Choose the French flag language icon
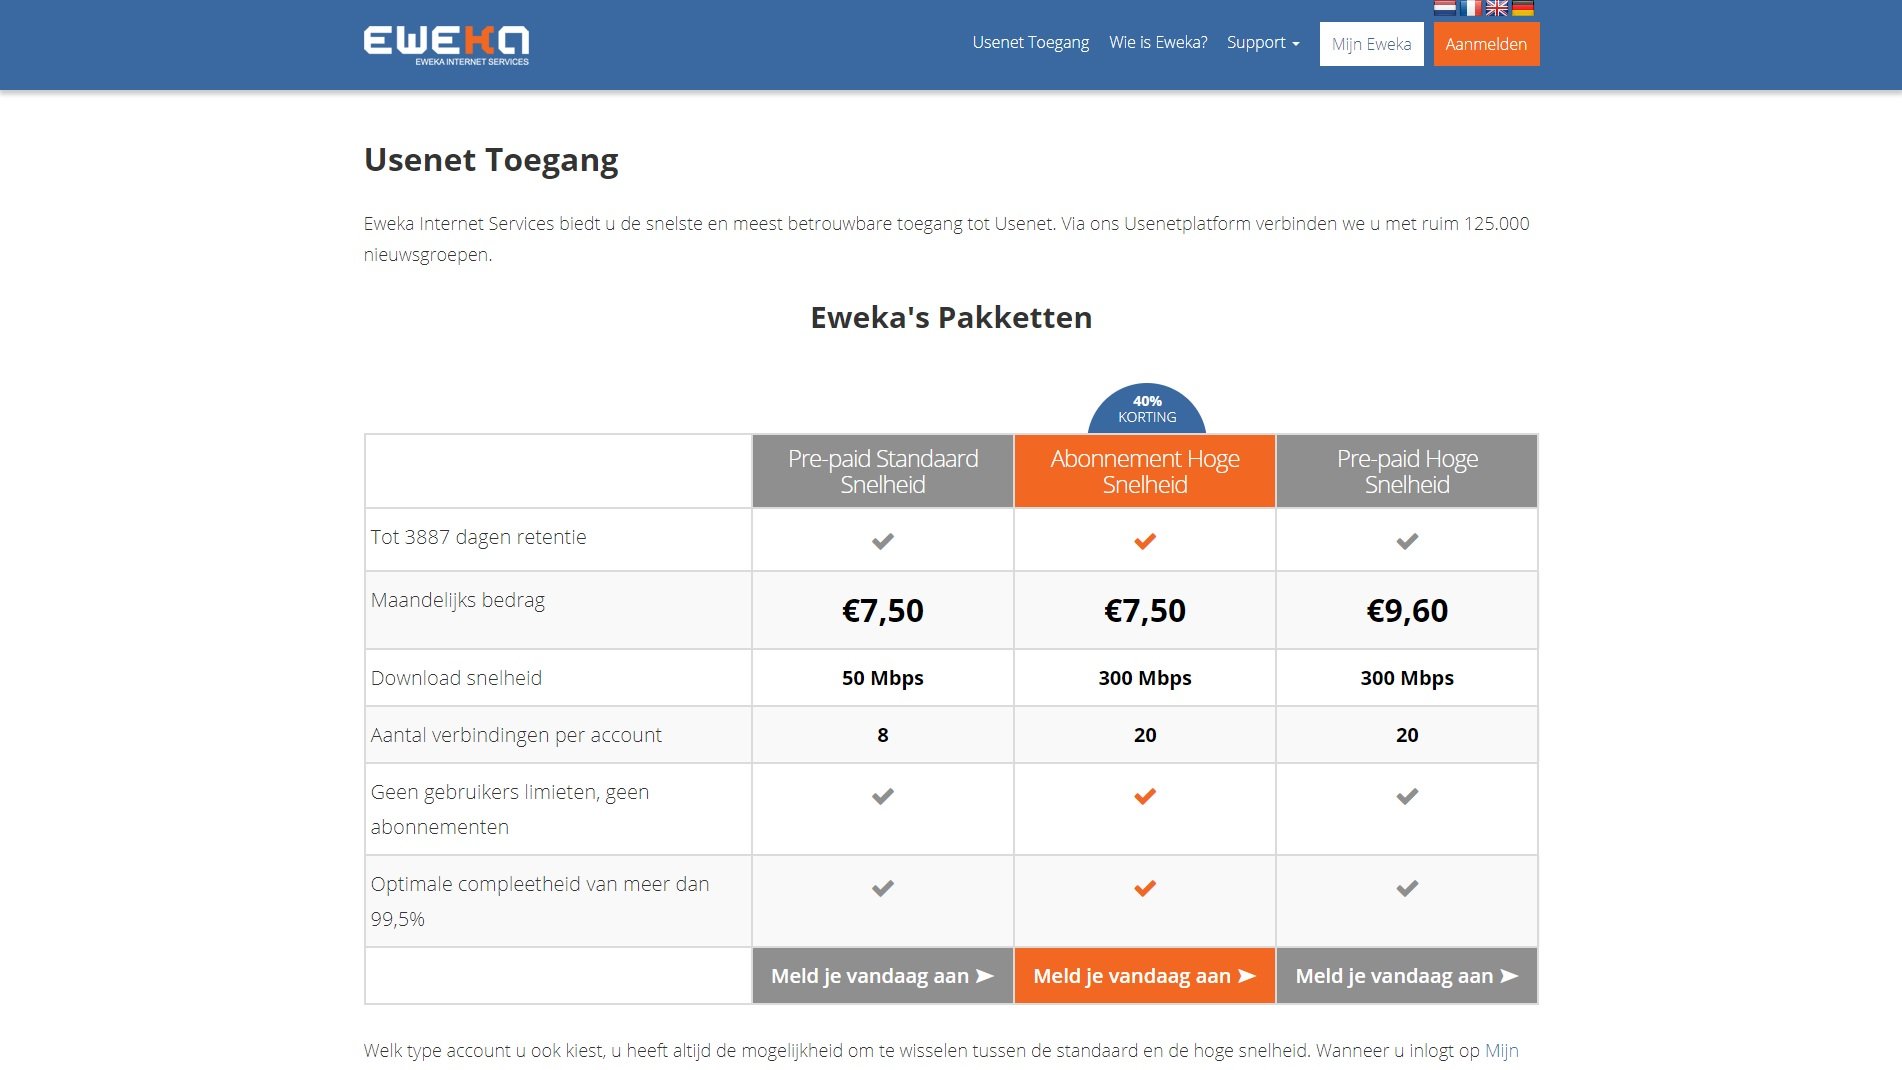The height and width of the screenshot is (1070, 1902). 1471,8
